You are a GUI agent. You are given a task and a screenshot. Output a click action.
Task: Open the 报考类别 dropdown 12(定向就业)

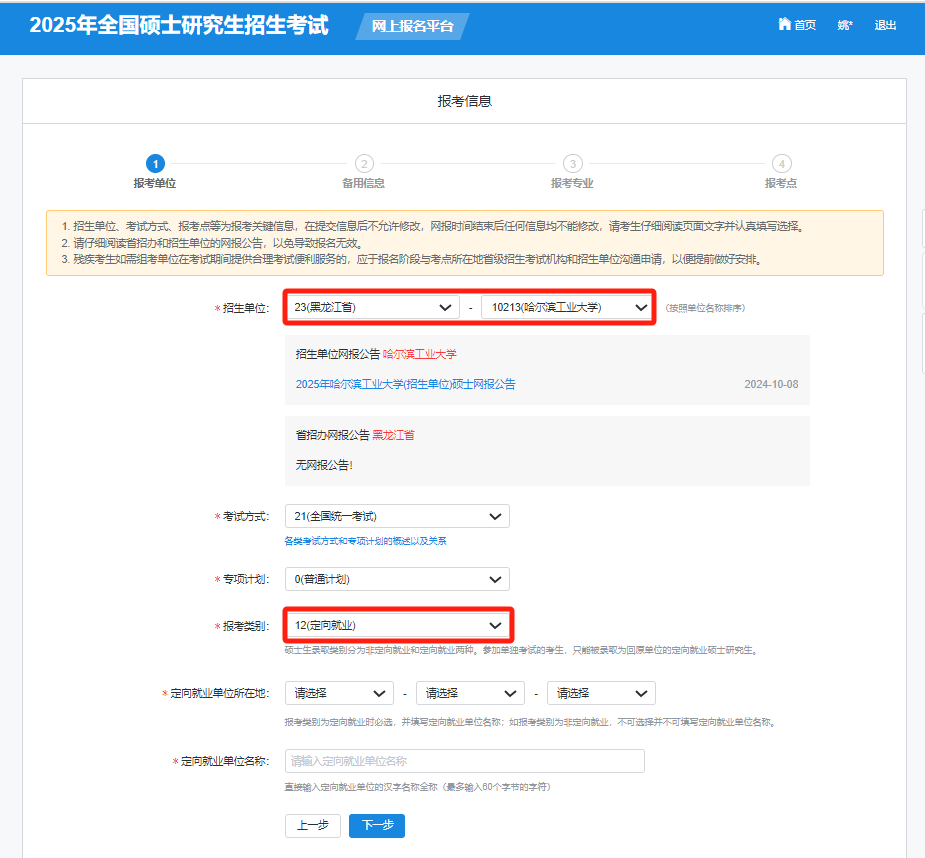(x=397, y=625)
